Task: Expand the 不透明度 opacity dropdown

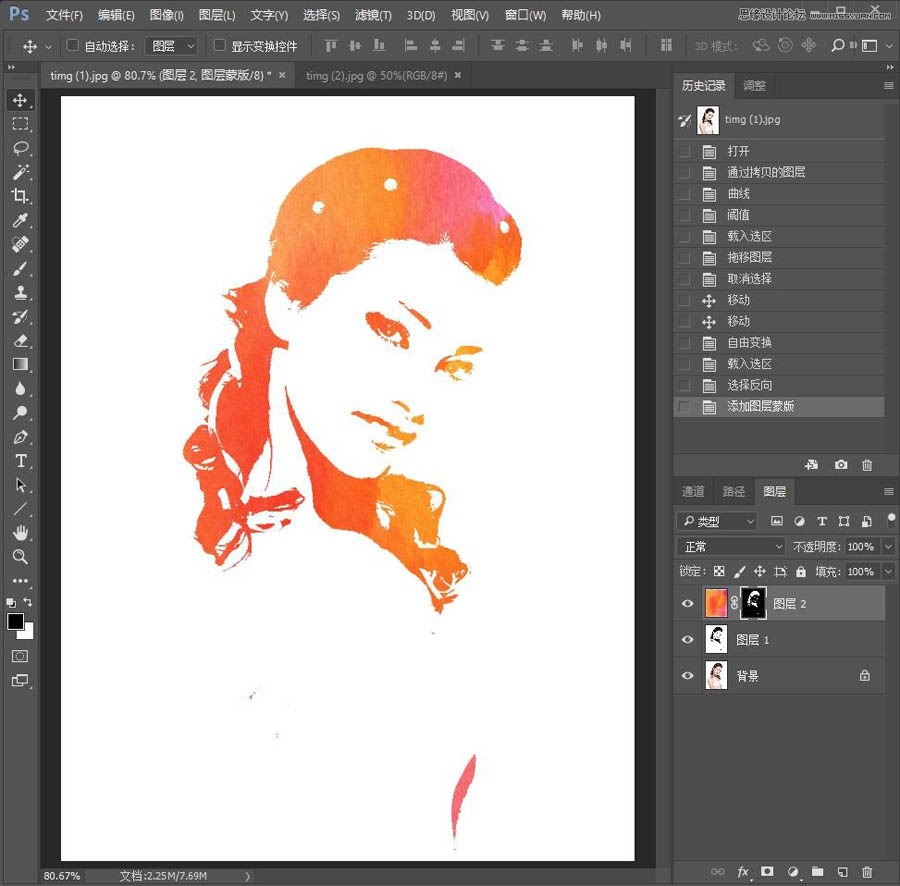Action: pyautogui.click(x=888, y=547)
